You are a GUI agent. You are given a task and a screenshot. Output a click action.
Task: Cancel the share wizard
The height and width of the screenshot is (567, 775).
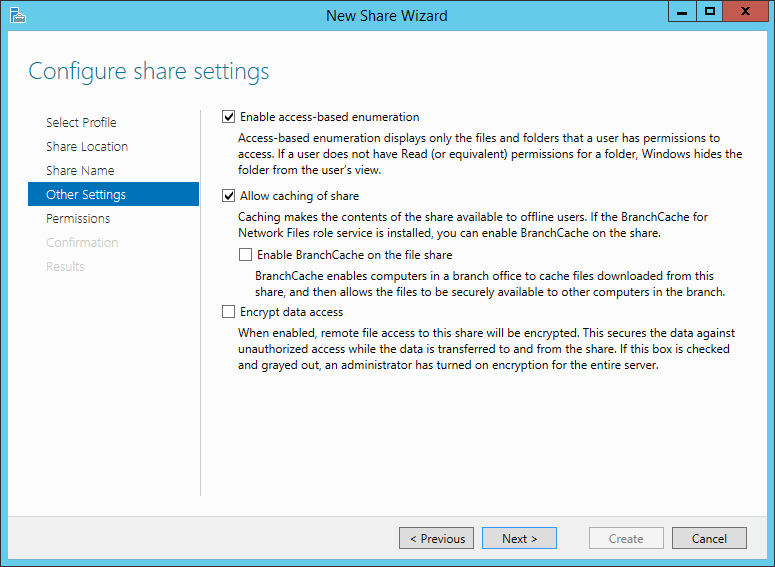pos(709,538)
